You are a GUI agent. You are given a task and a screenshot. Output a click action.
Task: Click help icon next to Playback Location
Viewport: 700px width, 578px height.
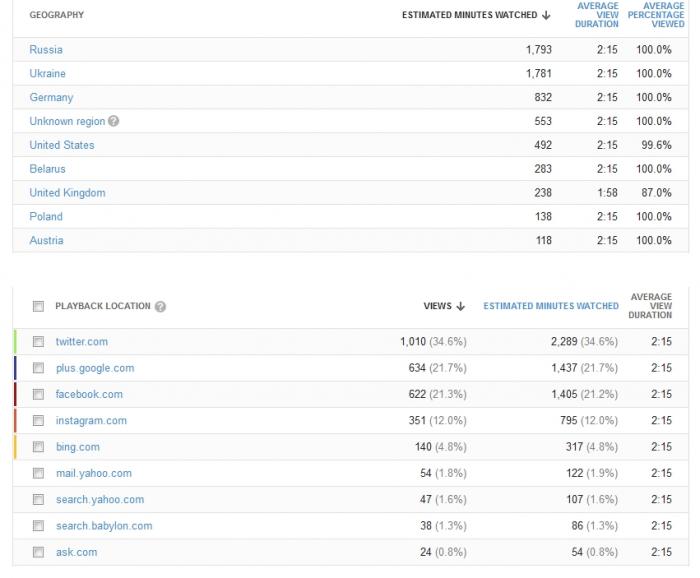pos(160,307)
